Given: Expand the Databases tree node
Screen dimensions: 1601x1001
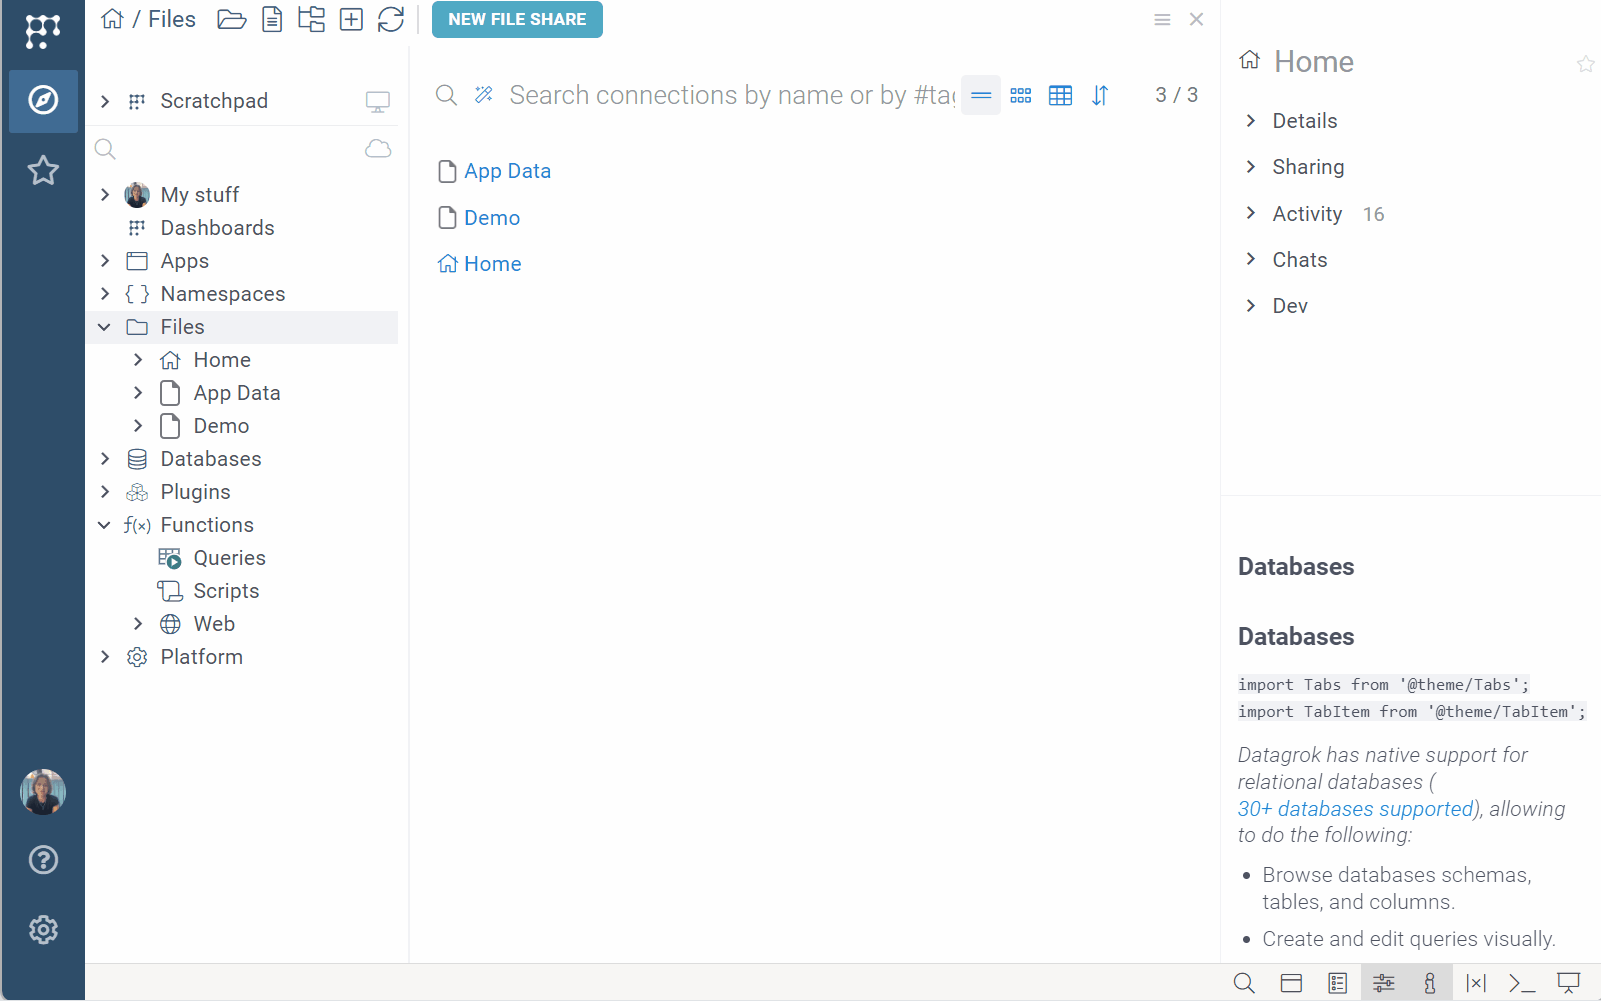Looking at the screenshot, I should click(x=105, y=459).
